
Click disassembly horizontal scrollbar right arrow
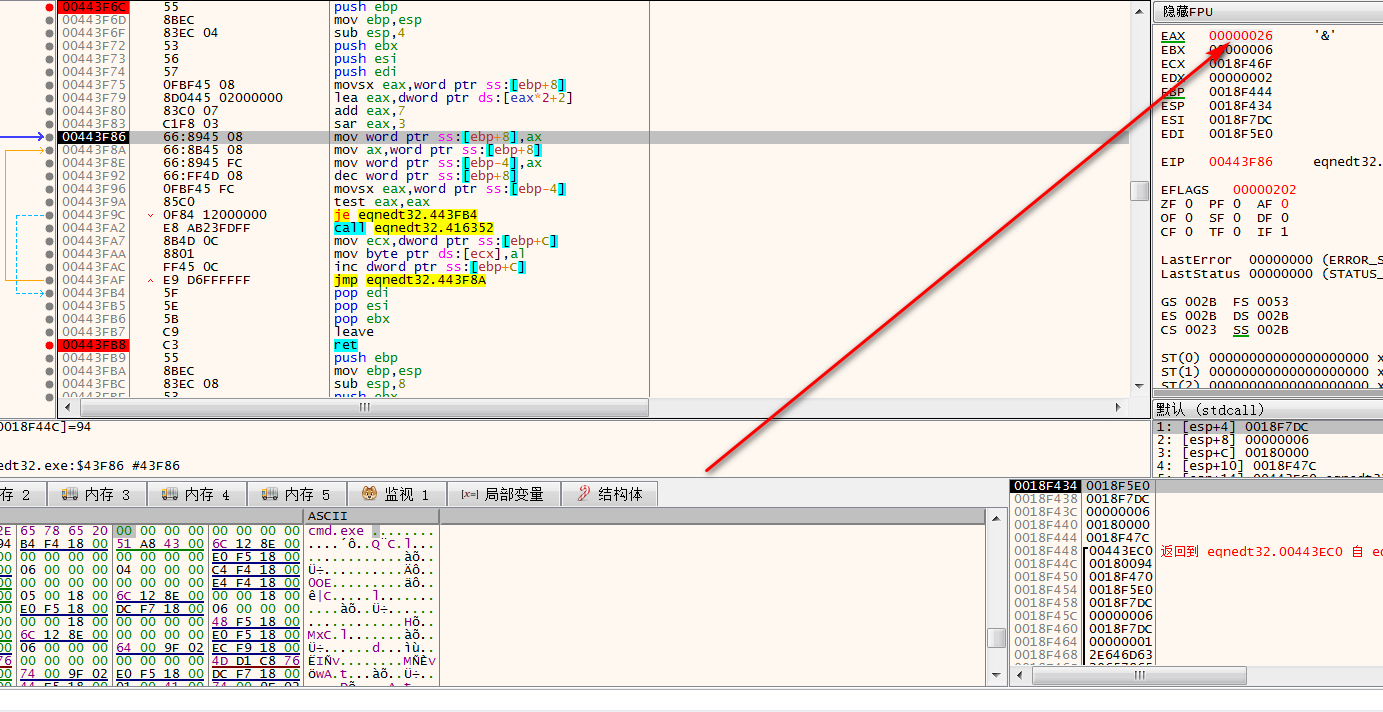[1120, 408]
